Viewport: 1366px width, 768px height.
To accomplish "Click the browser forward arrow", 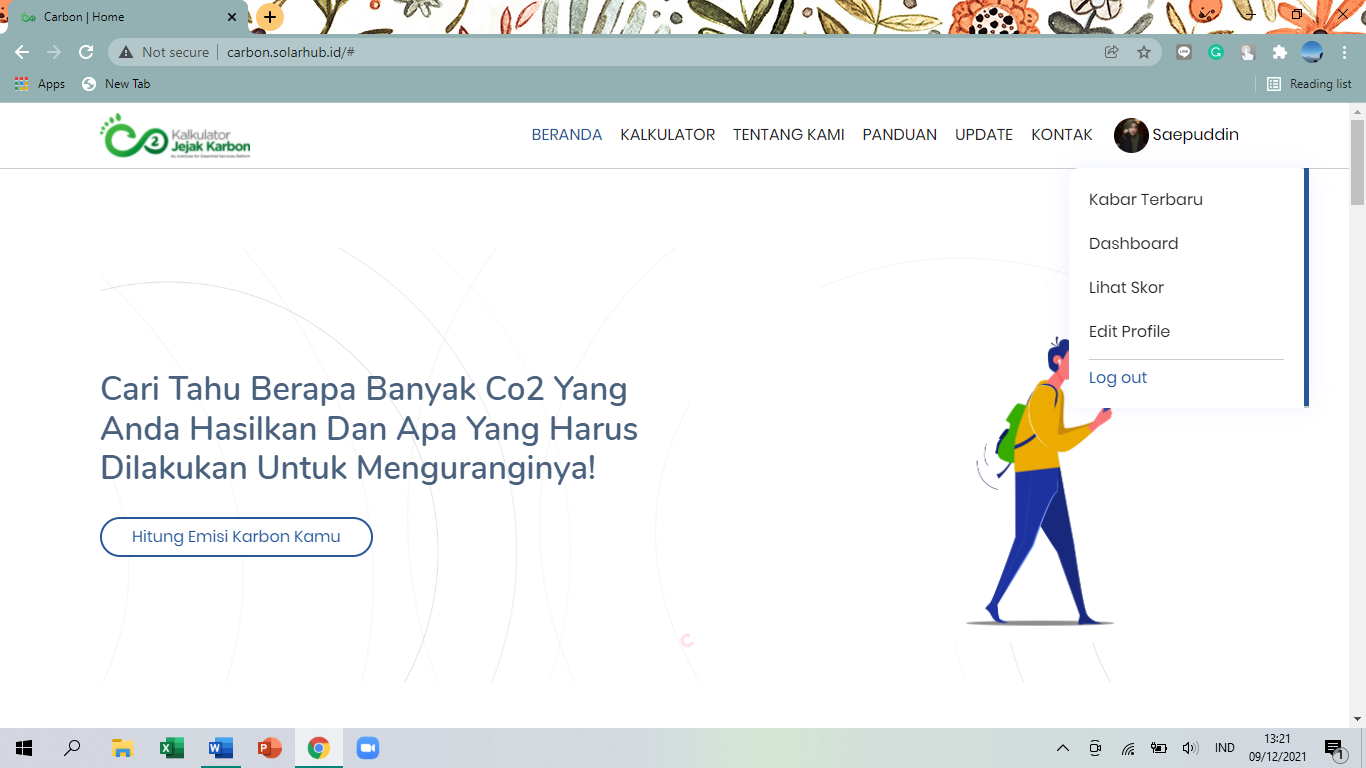I will (54, 52).
